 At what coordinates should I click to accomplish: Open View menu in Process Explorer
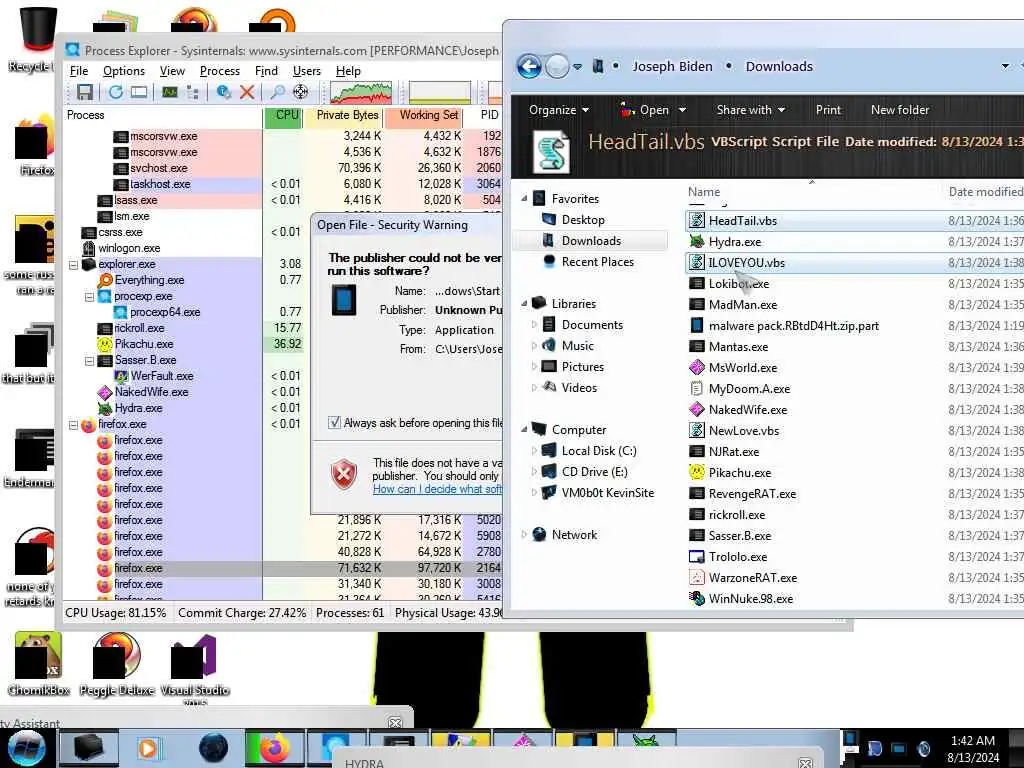point(172,71)
